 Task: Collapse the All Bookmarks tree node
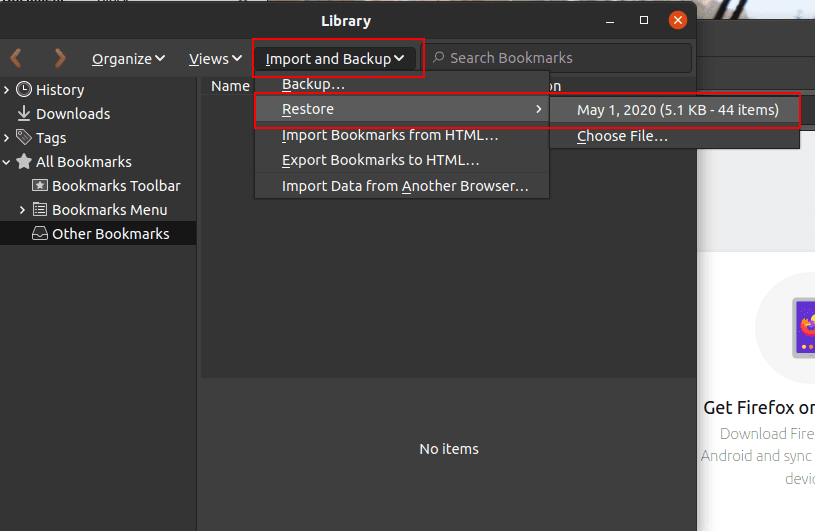tap(6, 162)
